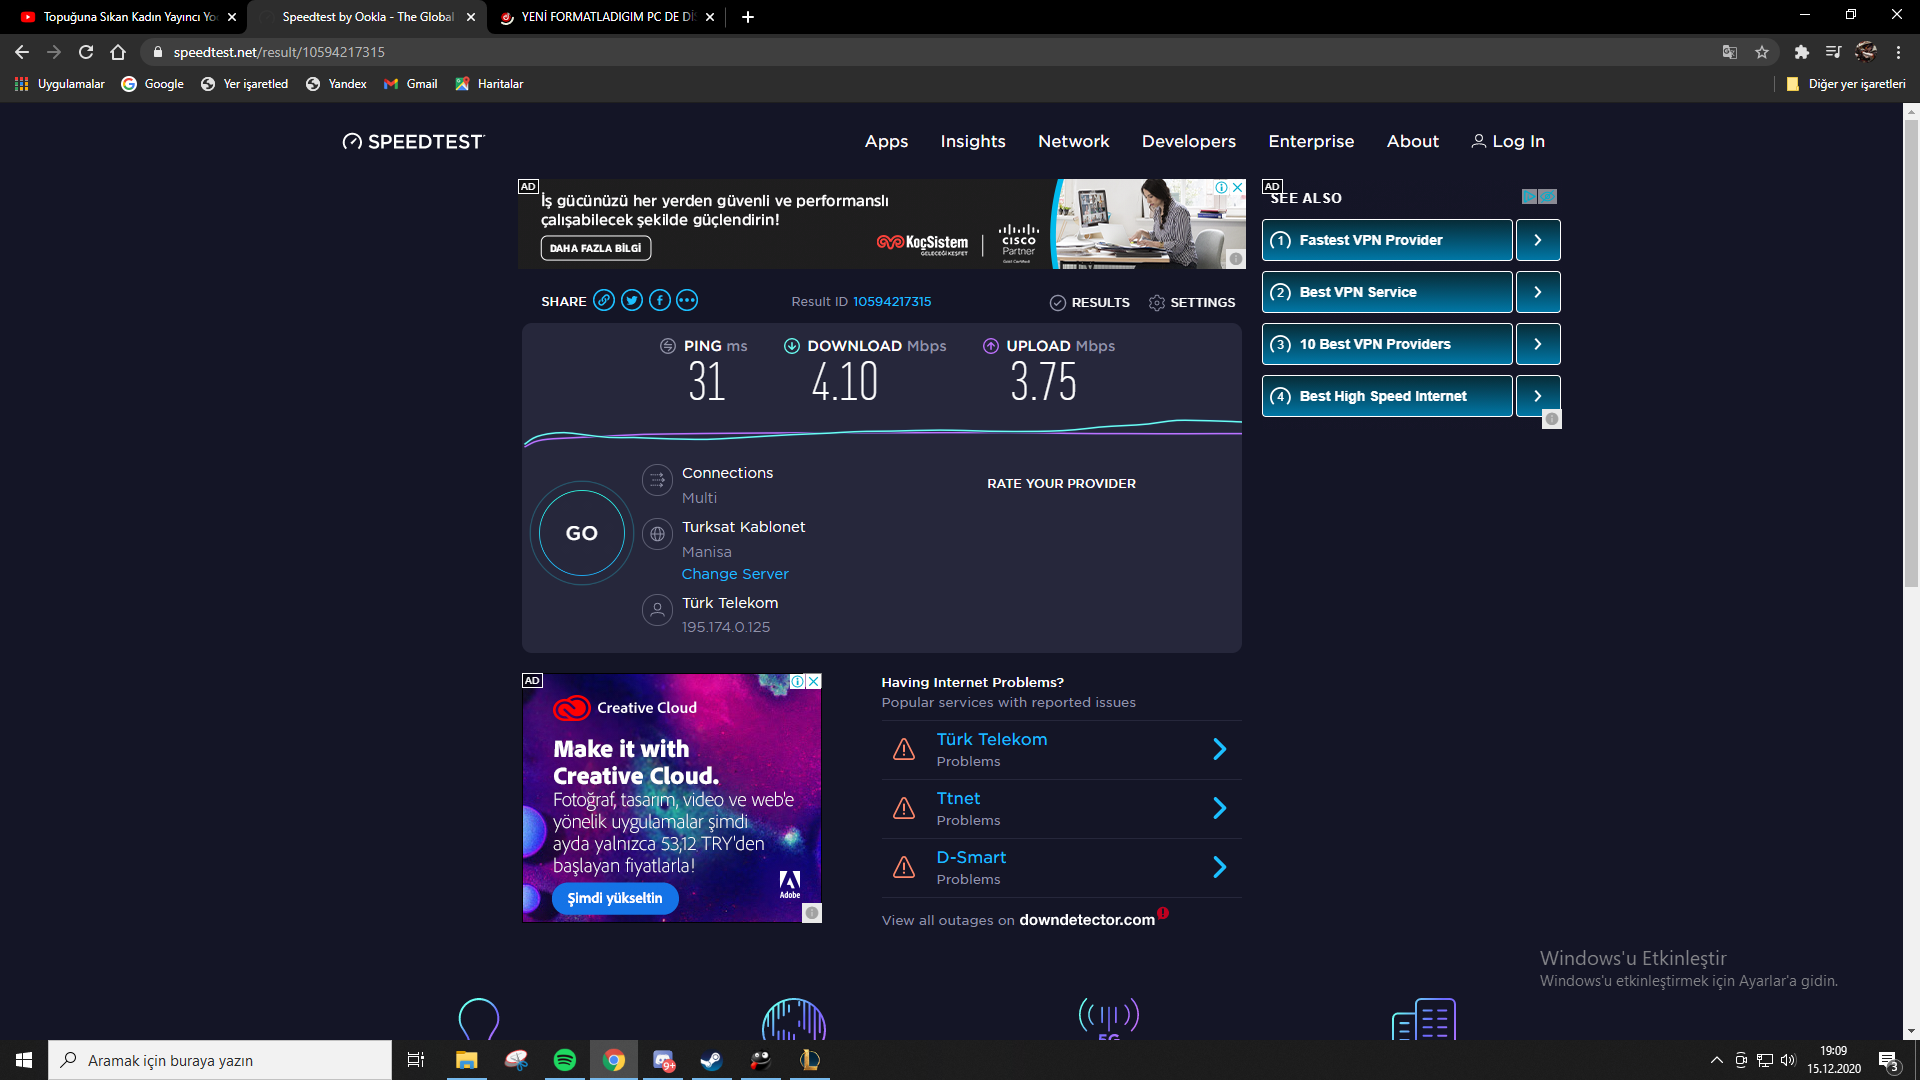This screenshot has height=1080, width=1920.
Task: Click the Speedtest logo
Action: [413, 142]
